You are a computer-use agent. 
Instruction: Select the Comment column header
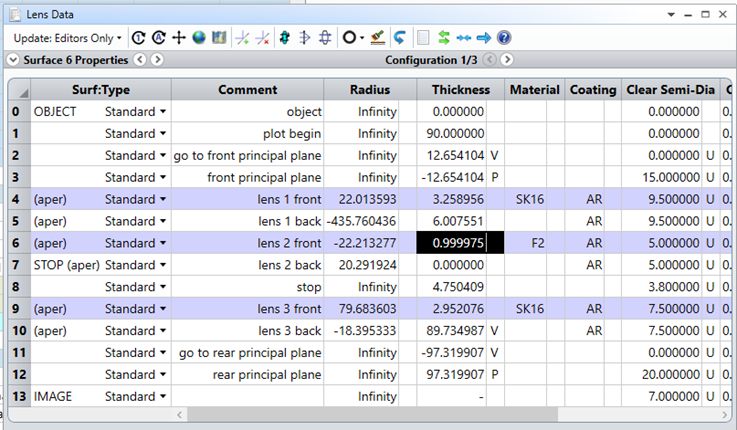(x=248, y=90)
